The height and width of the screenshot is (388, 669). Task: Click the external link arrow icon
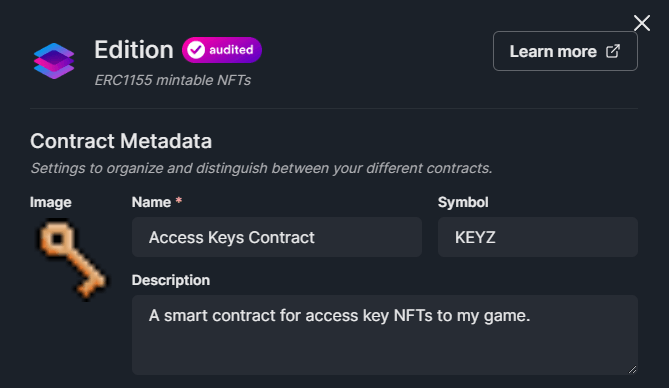[x=613, y=51]
